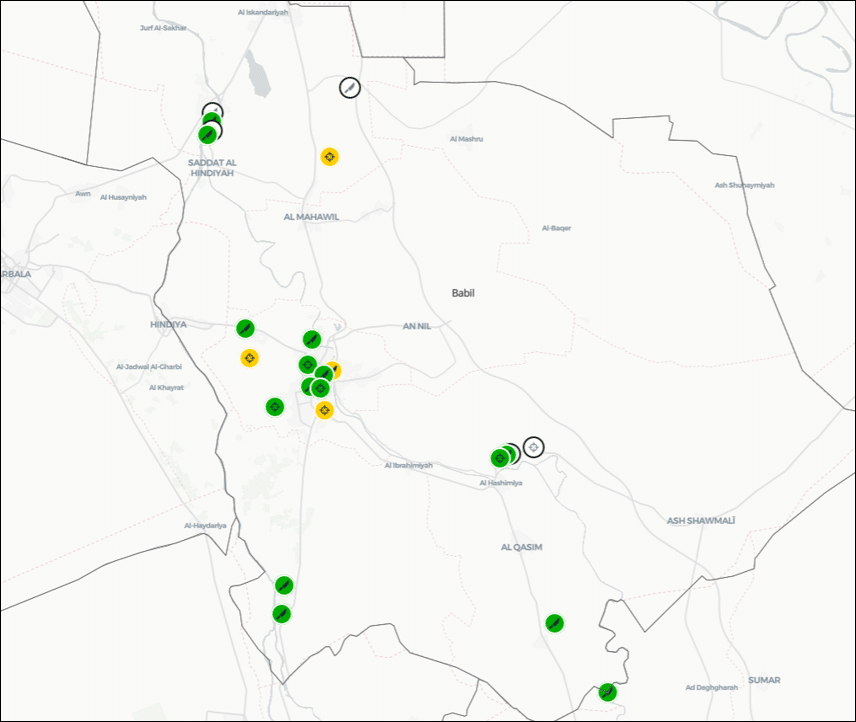Click the ASH SHAWMALI district label

click(x=701, y=521)
